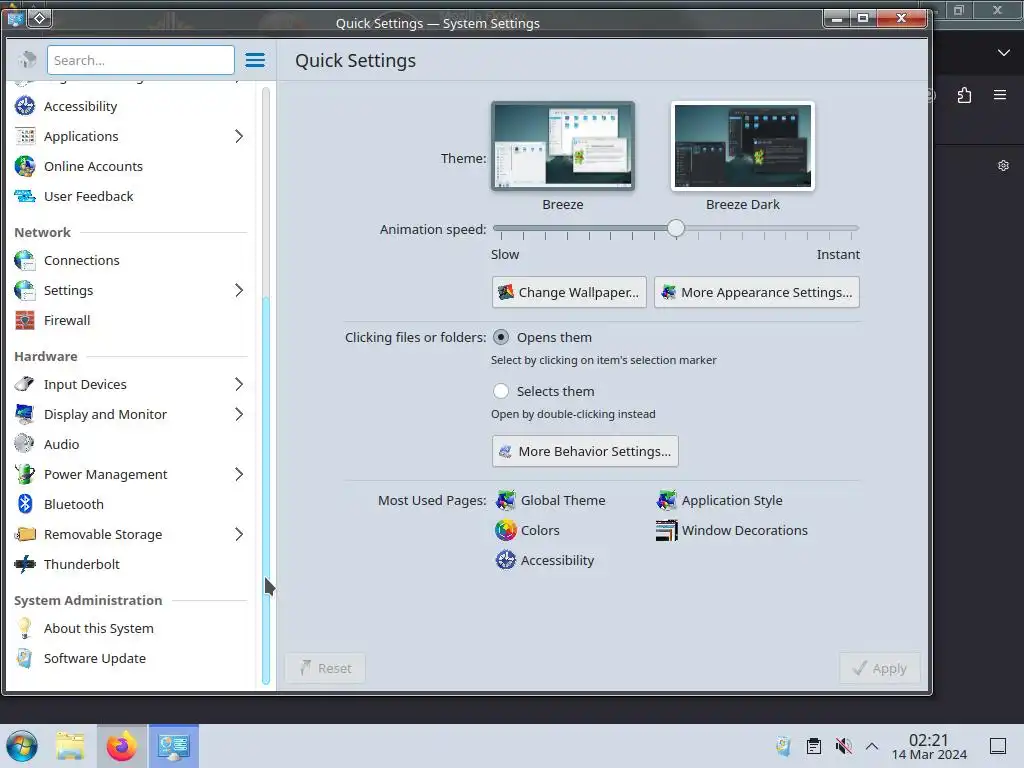
Task: Open the file manager folder in taskbar
Action: click(x=71, y=746)
